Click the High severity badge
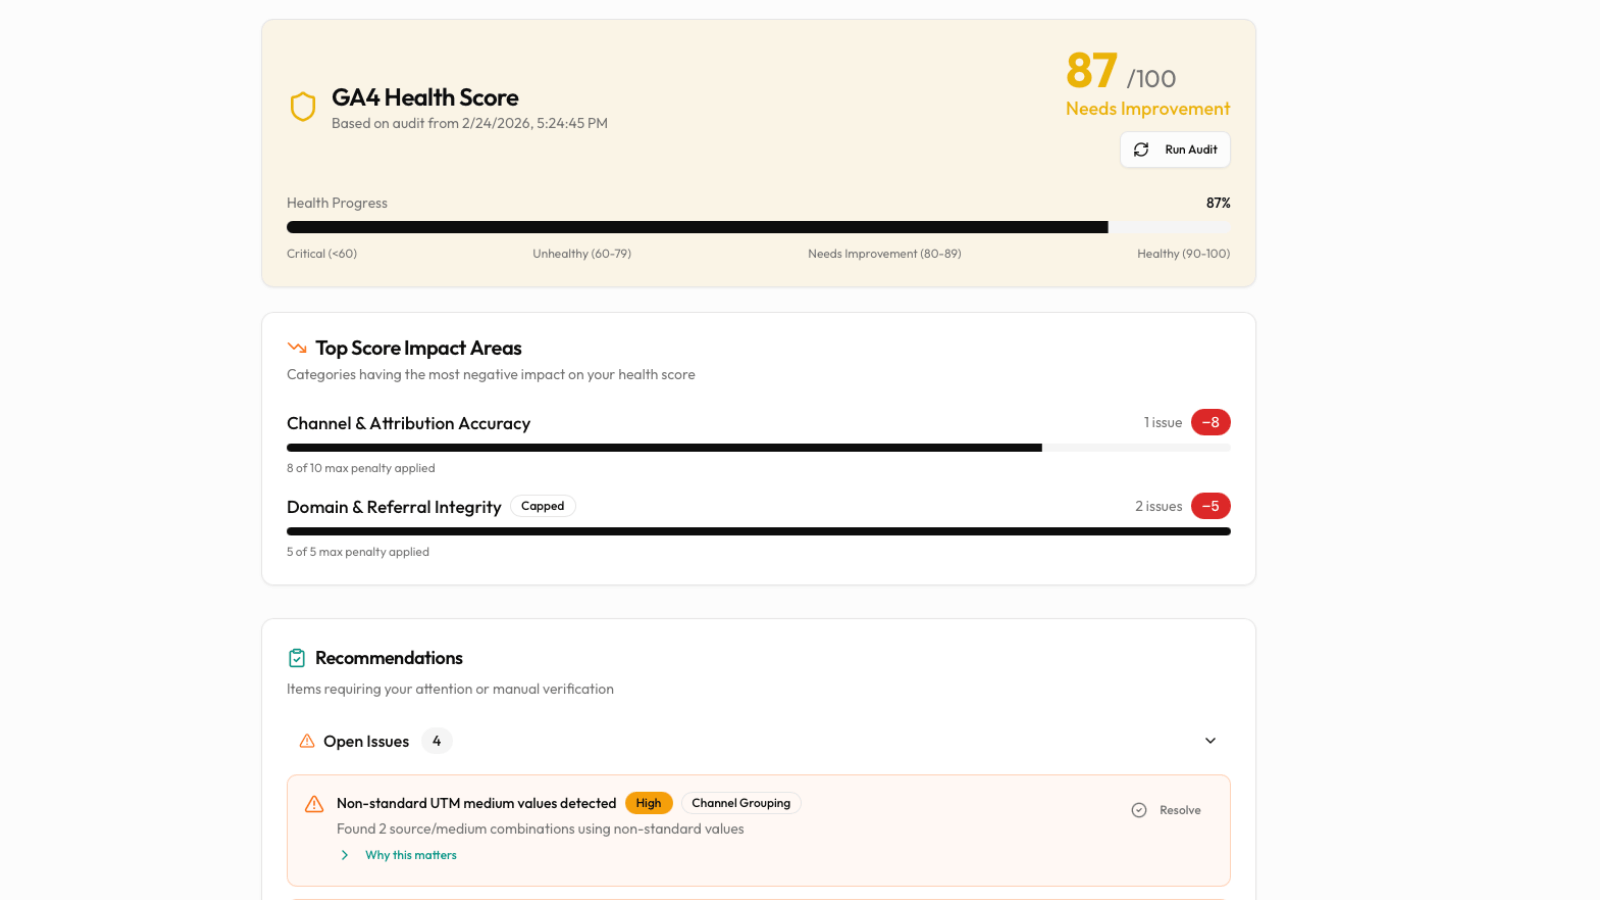 tap(649, 803)
